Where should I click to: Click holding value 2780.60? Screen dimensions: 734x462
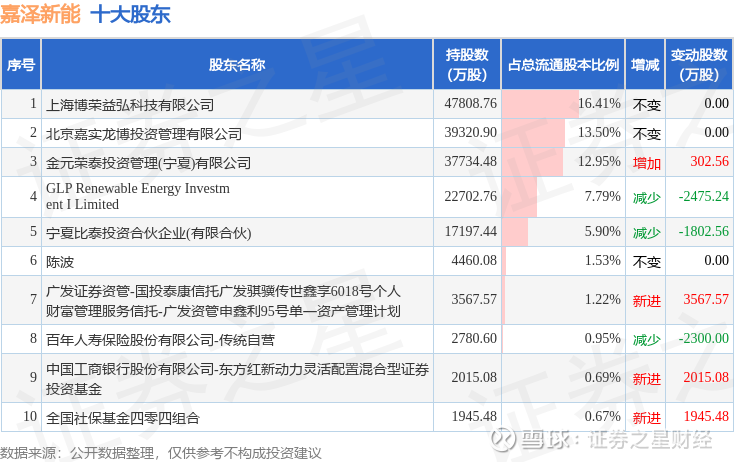pyautogui.click(x=474, y=338)
